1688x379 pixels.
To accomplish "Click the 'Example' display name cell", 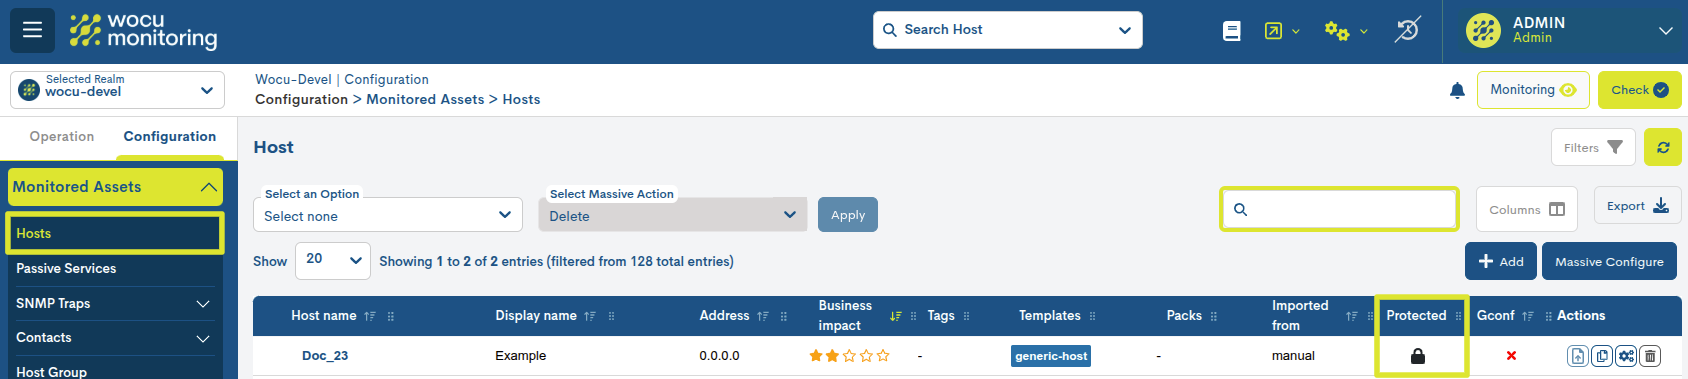I will pos(521,356).
